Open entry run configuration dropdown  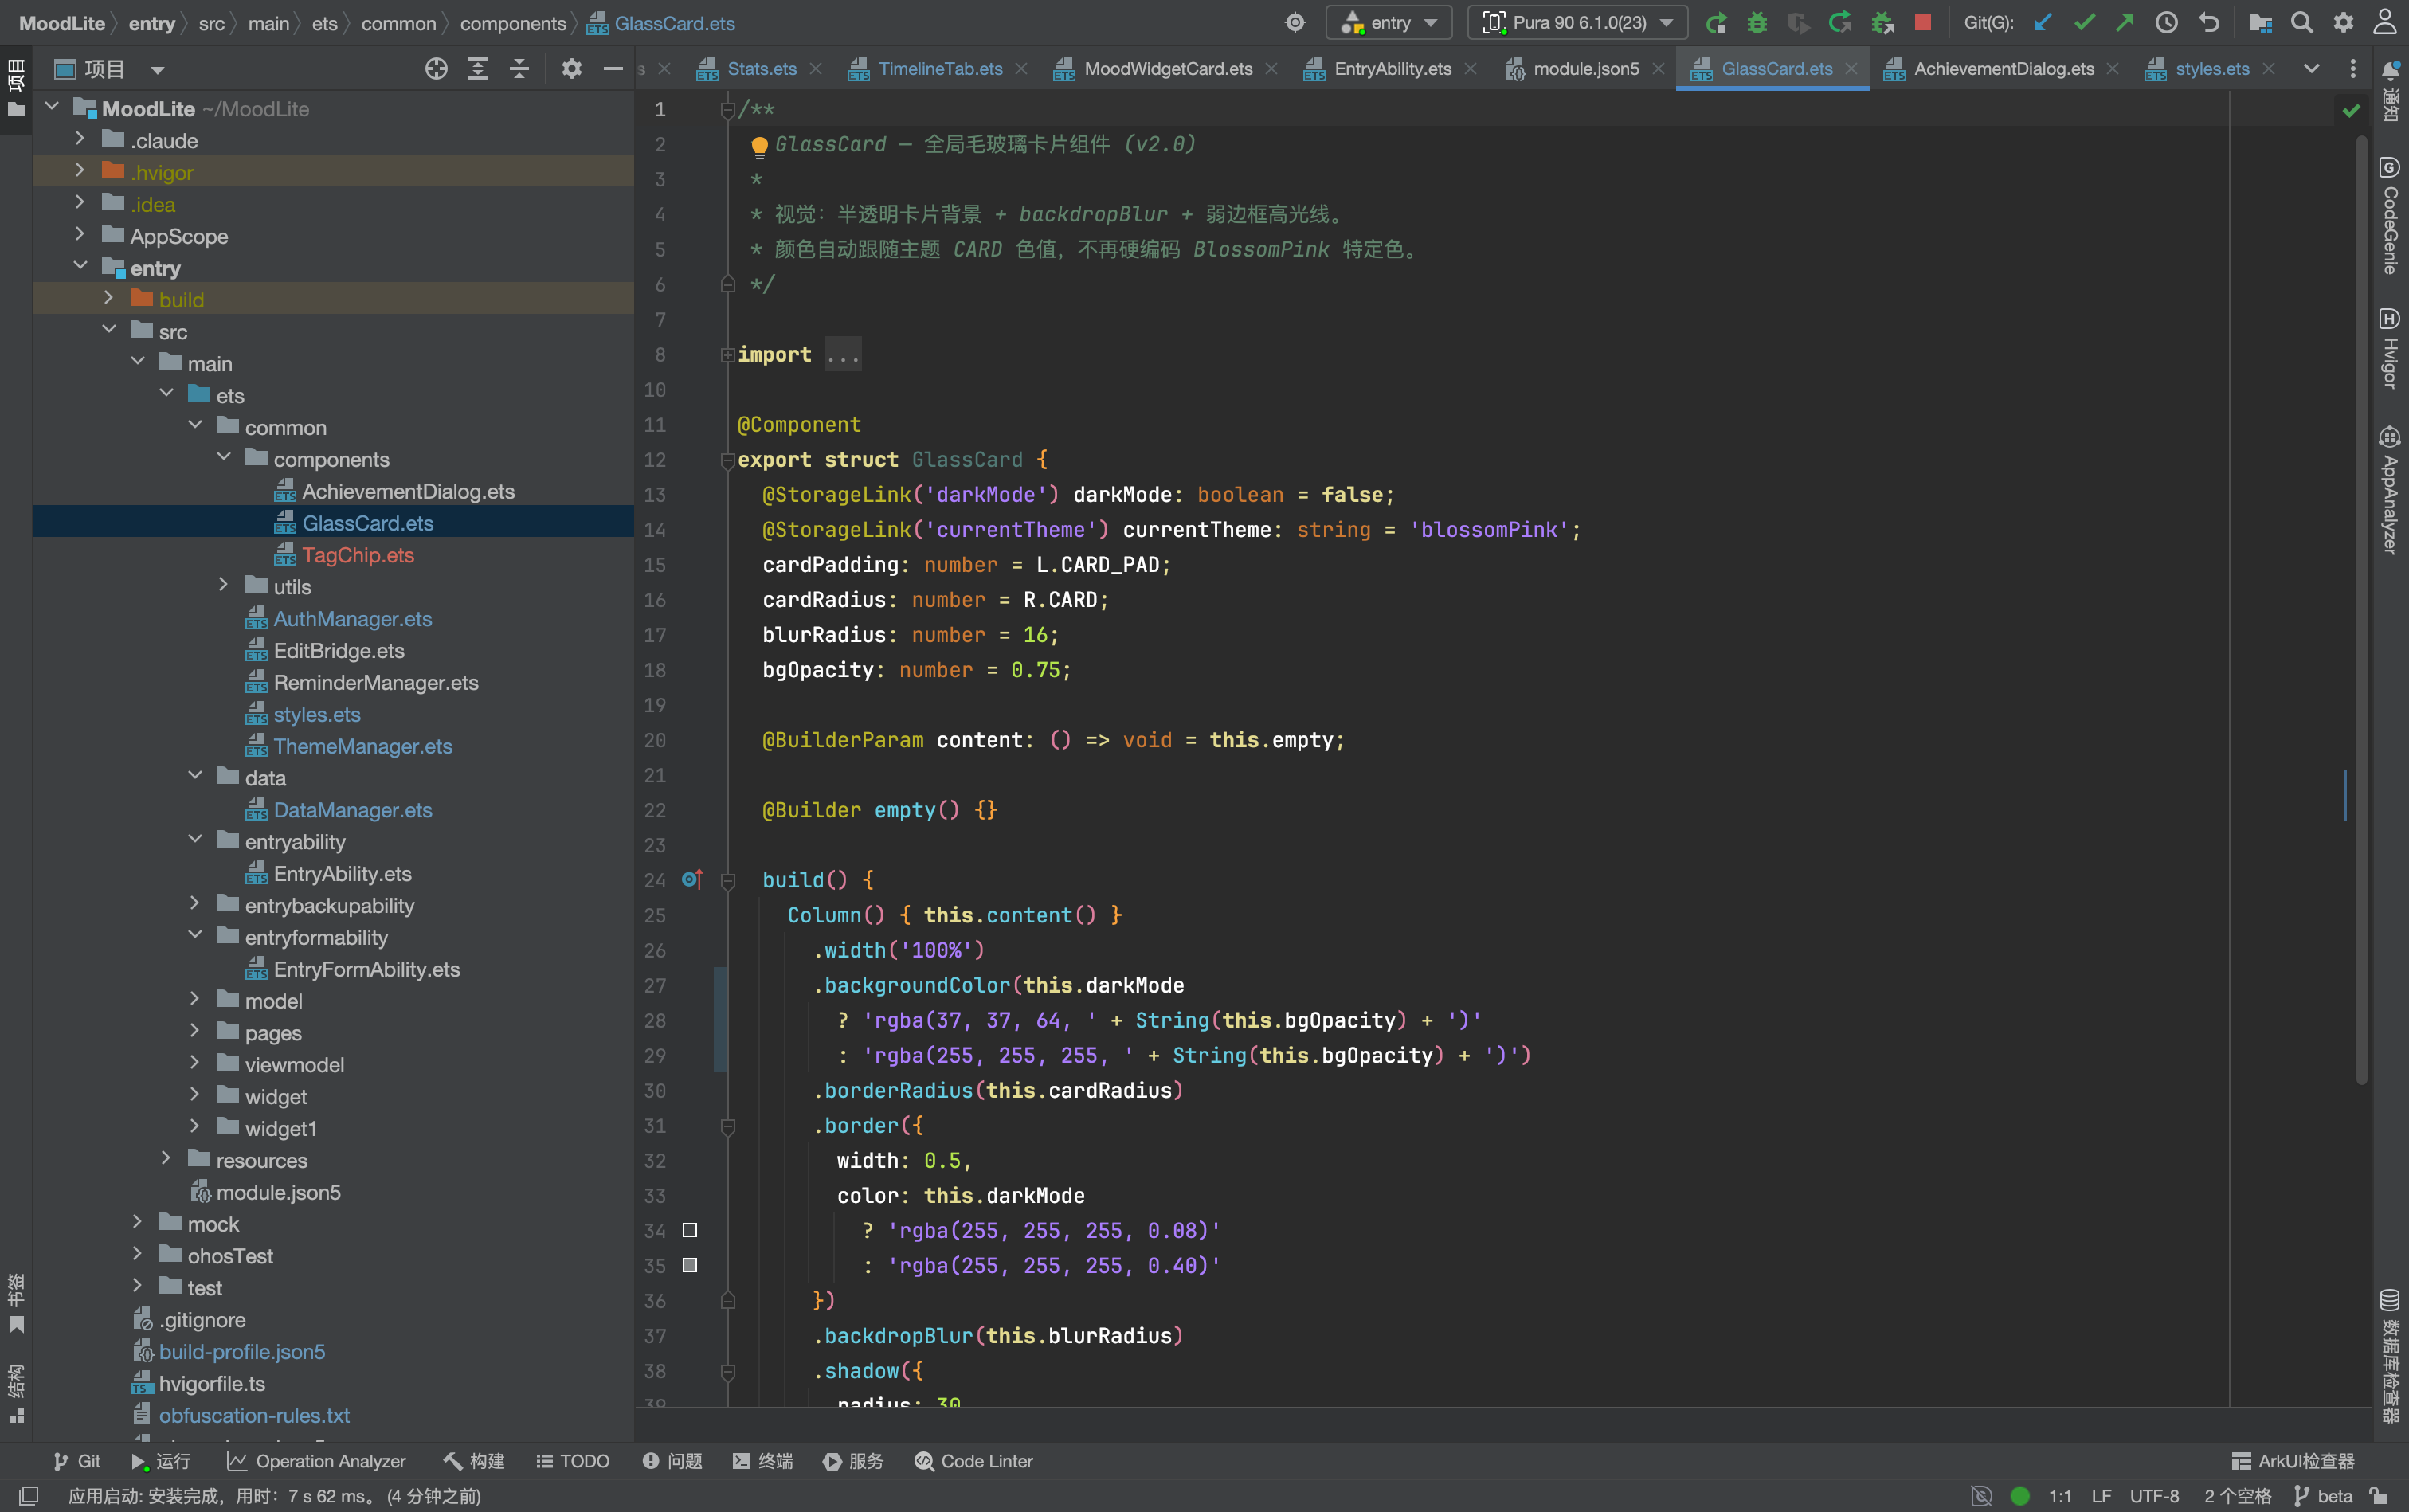pos(1389,22)
